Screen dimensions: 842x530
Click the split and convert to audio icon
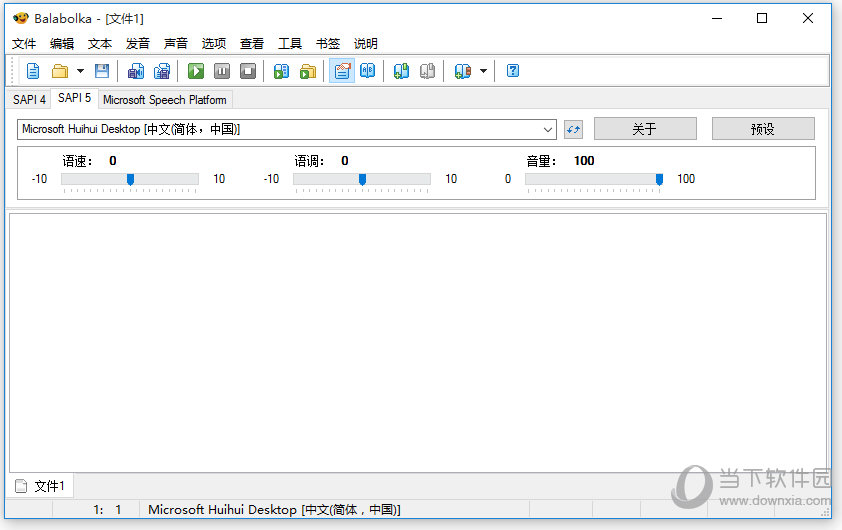(162, 71)
